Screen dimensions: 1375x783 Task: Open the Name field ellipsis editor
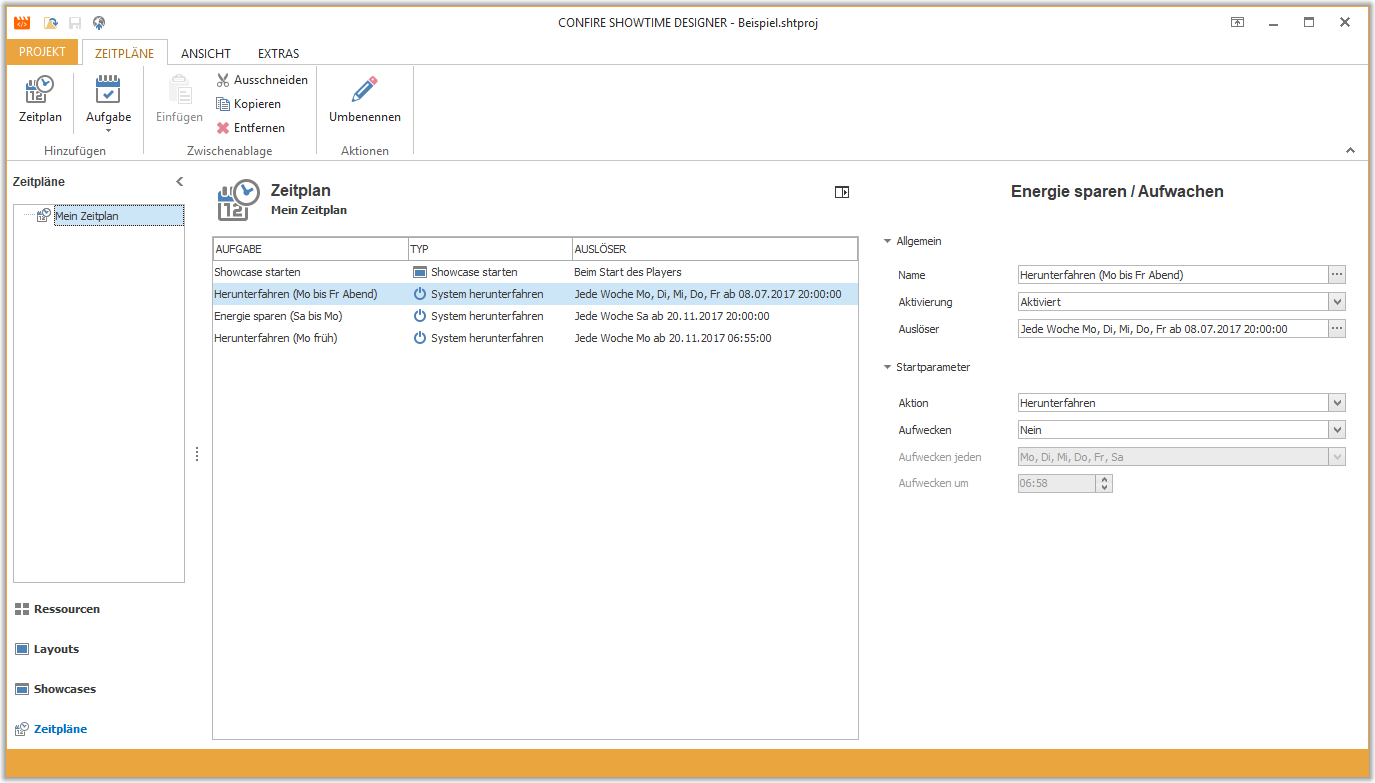tap(1337, 275)
